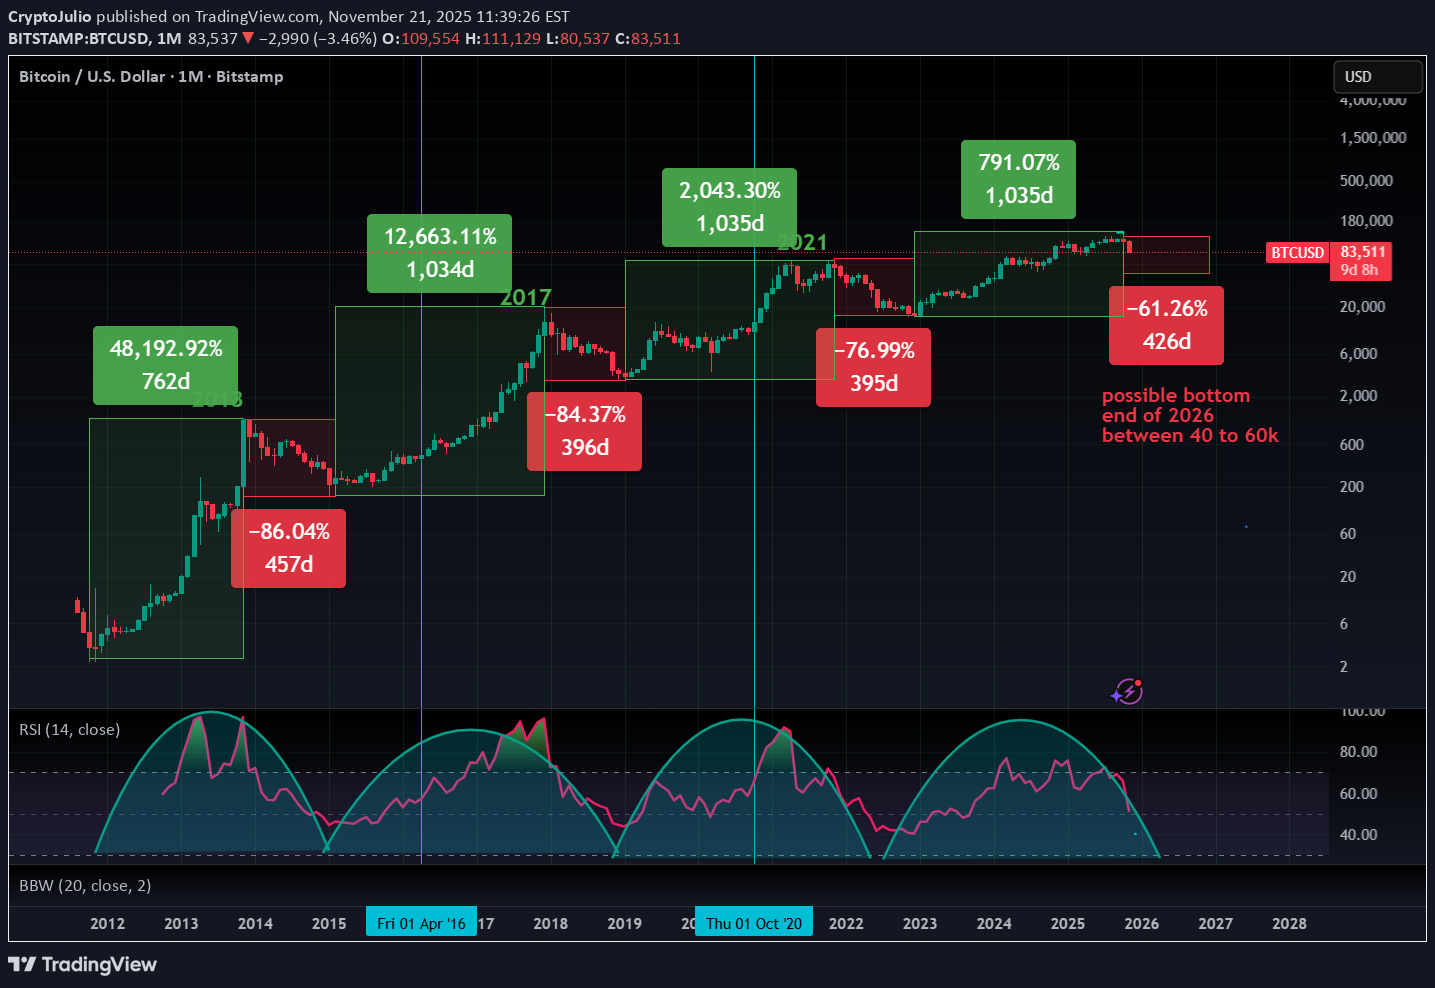Open the USD currency selector
The image size is (1435, 988).
(x=1376, y=77)
